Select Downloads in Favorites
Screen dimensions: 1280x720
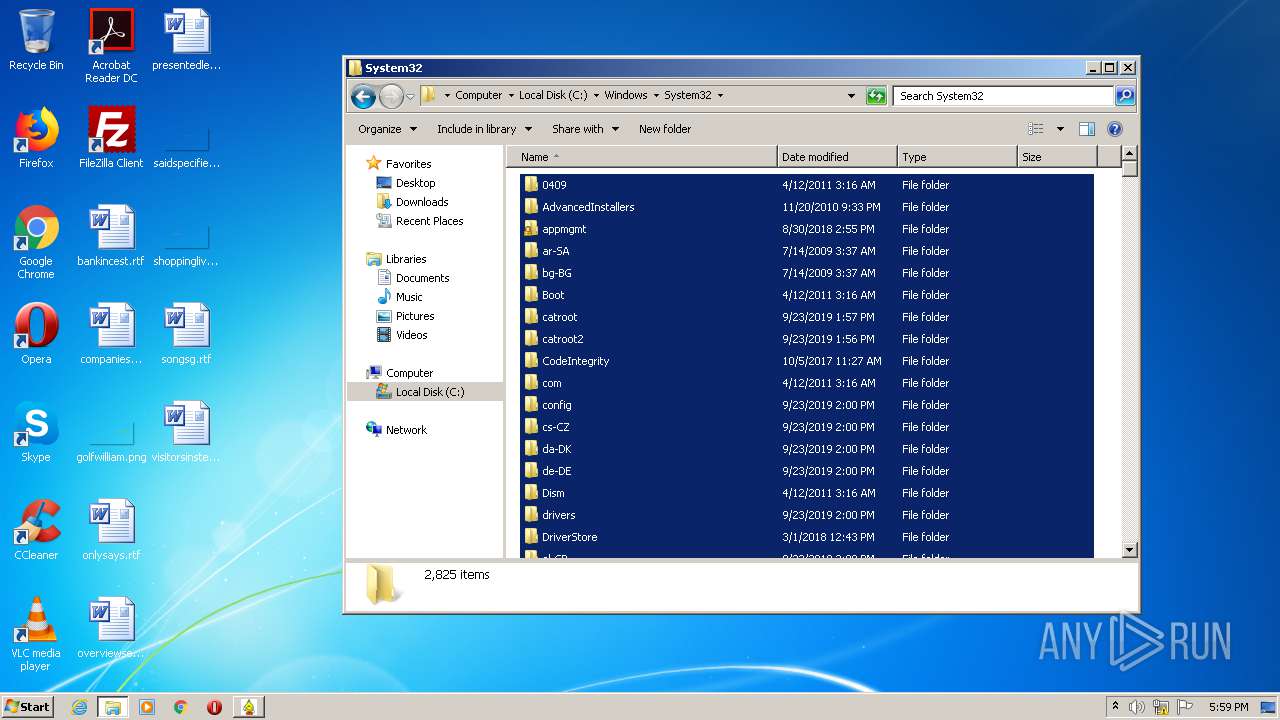click(422, 202)
